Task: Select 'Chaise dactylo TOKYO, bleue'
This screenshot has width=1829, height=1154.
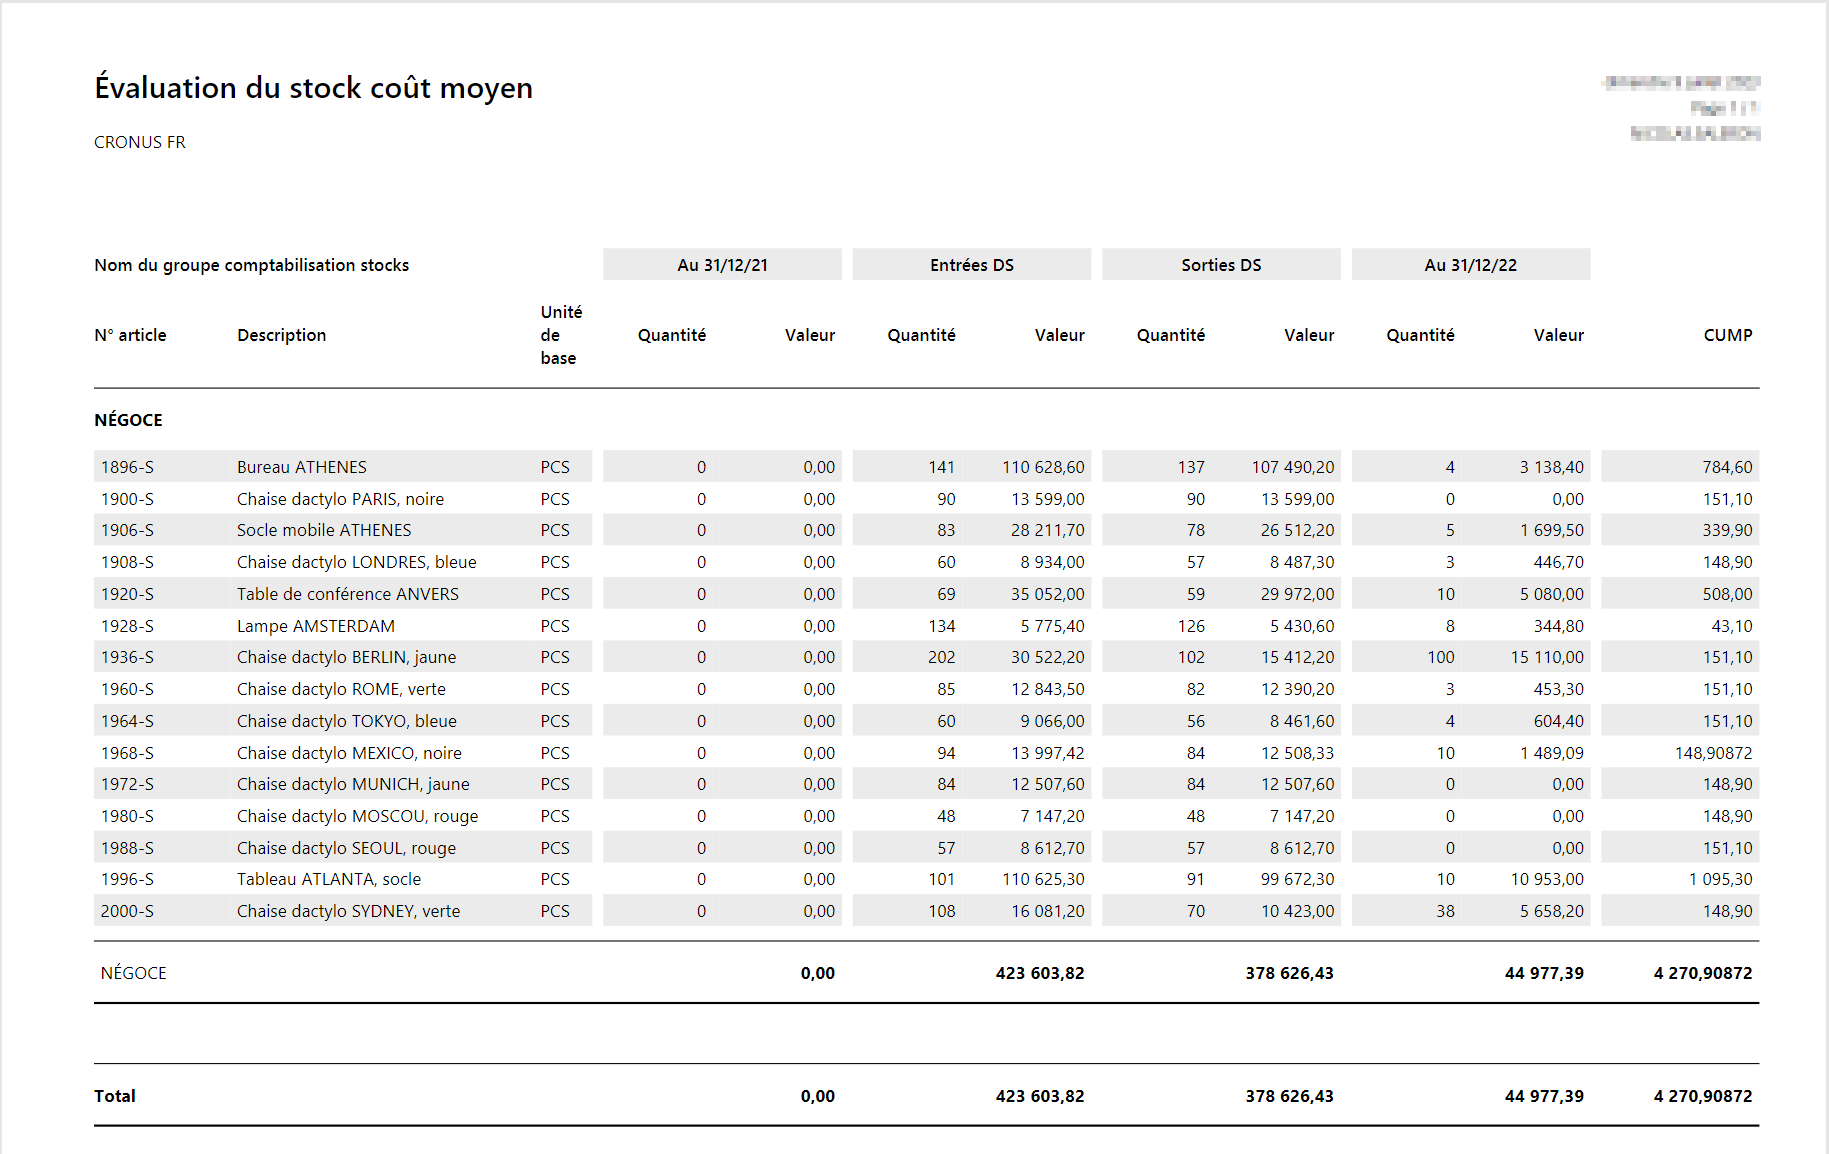Action: pos(347,721)
